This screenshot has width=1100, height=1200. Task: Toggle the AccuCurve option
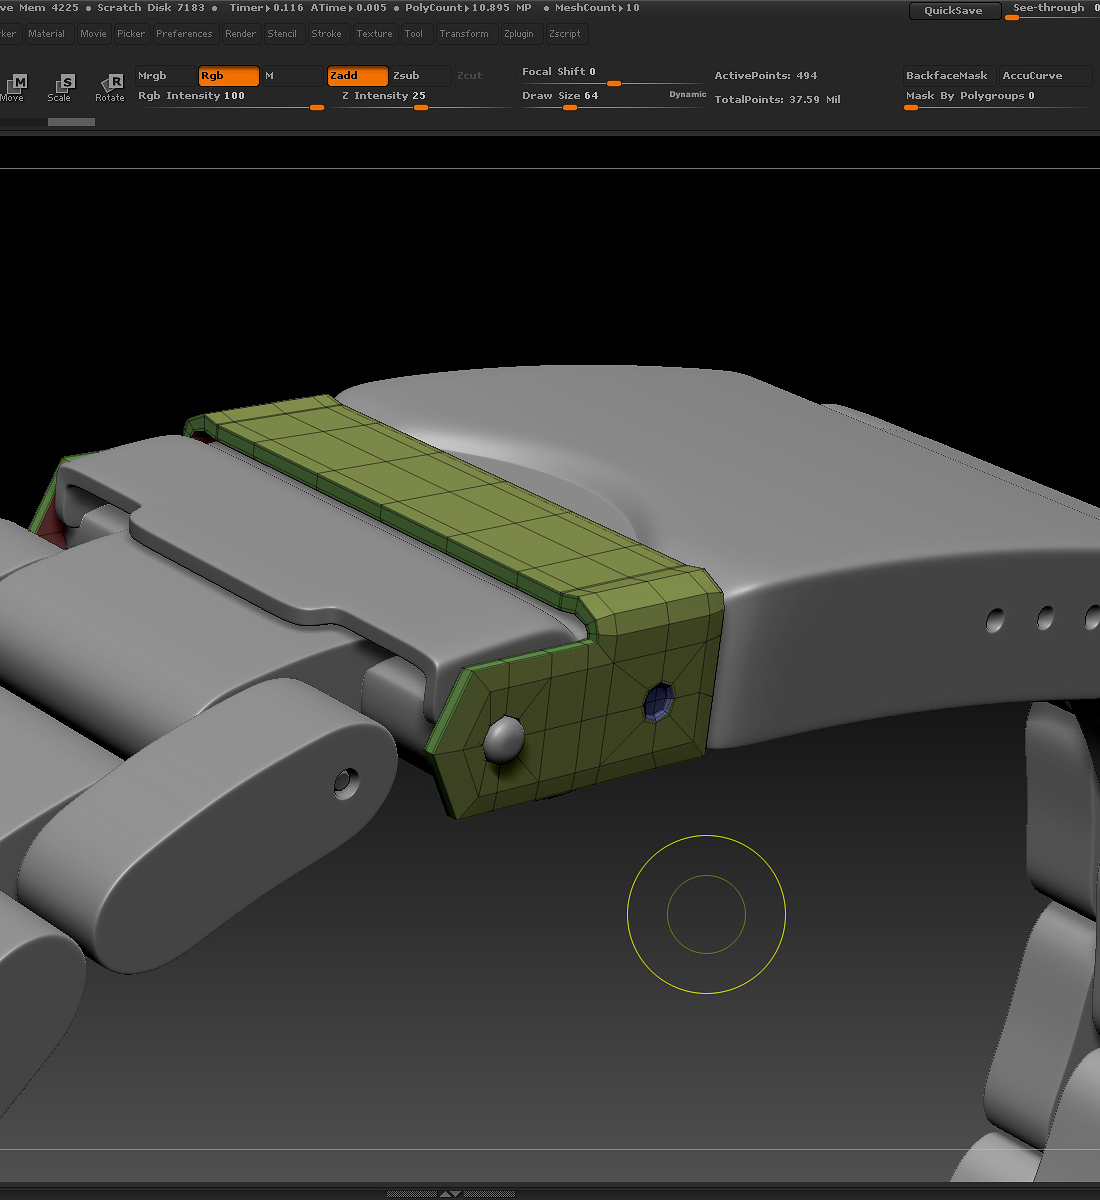click(x=1045, y=76)
